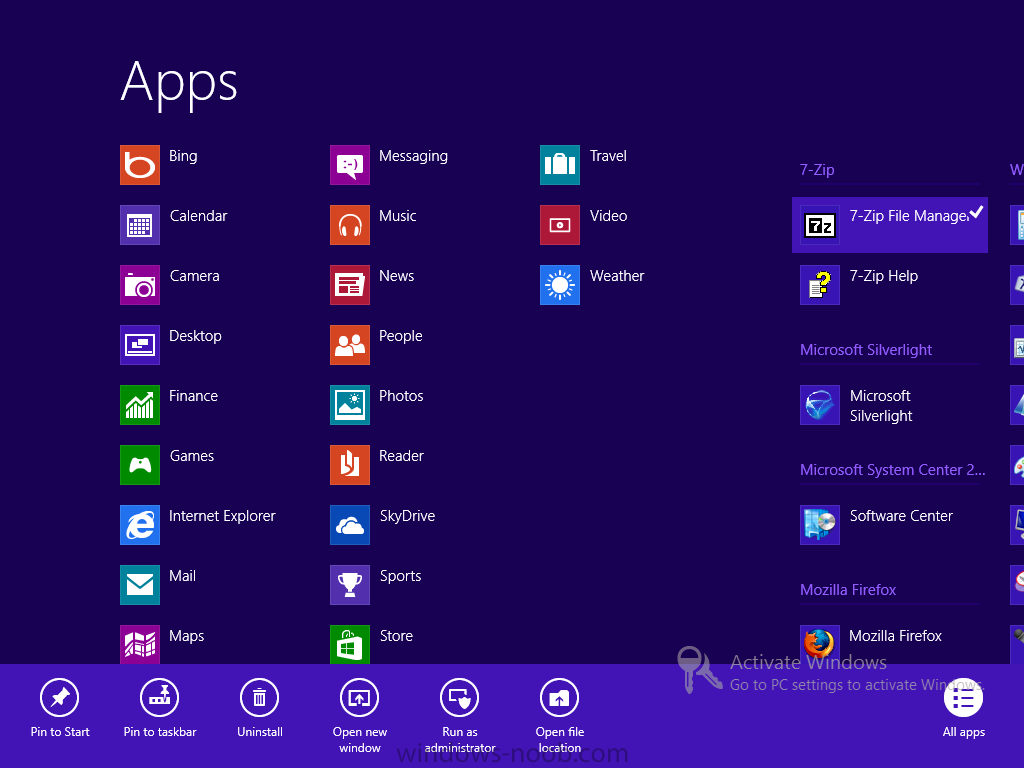Image resolution: width=1024 pixels, height=768 pixels.
Task: Open the 7-Zip Help icon
Action: tap(820, 285)
